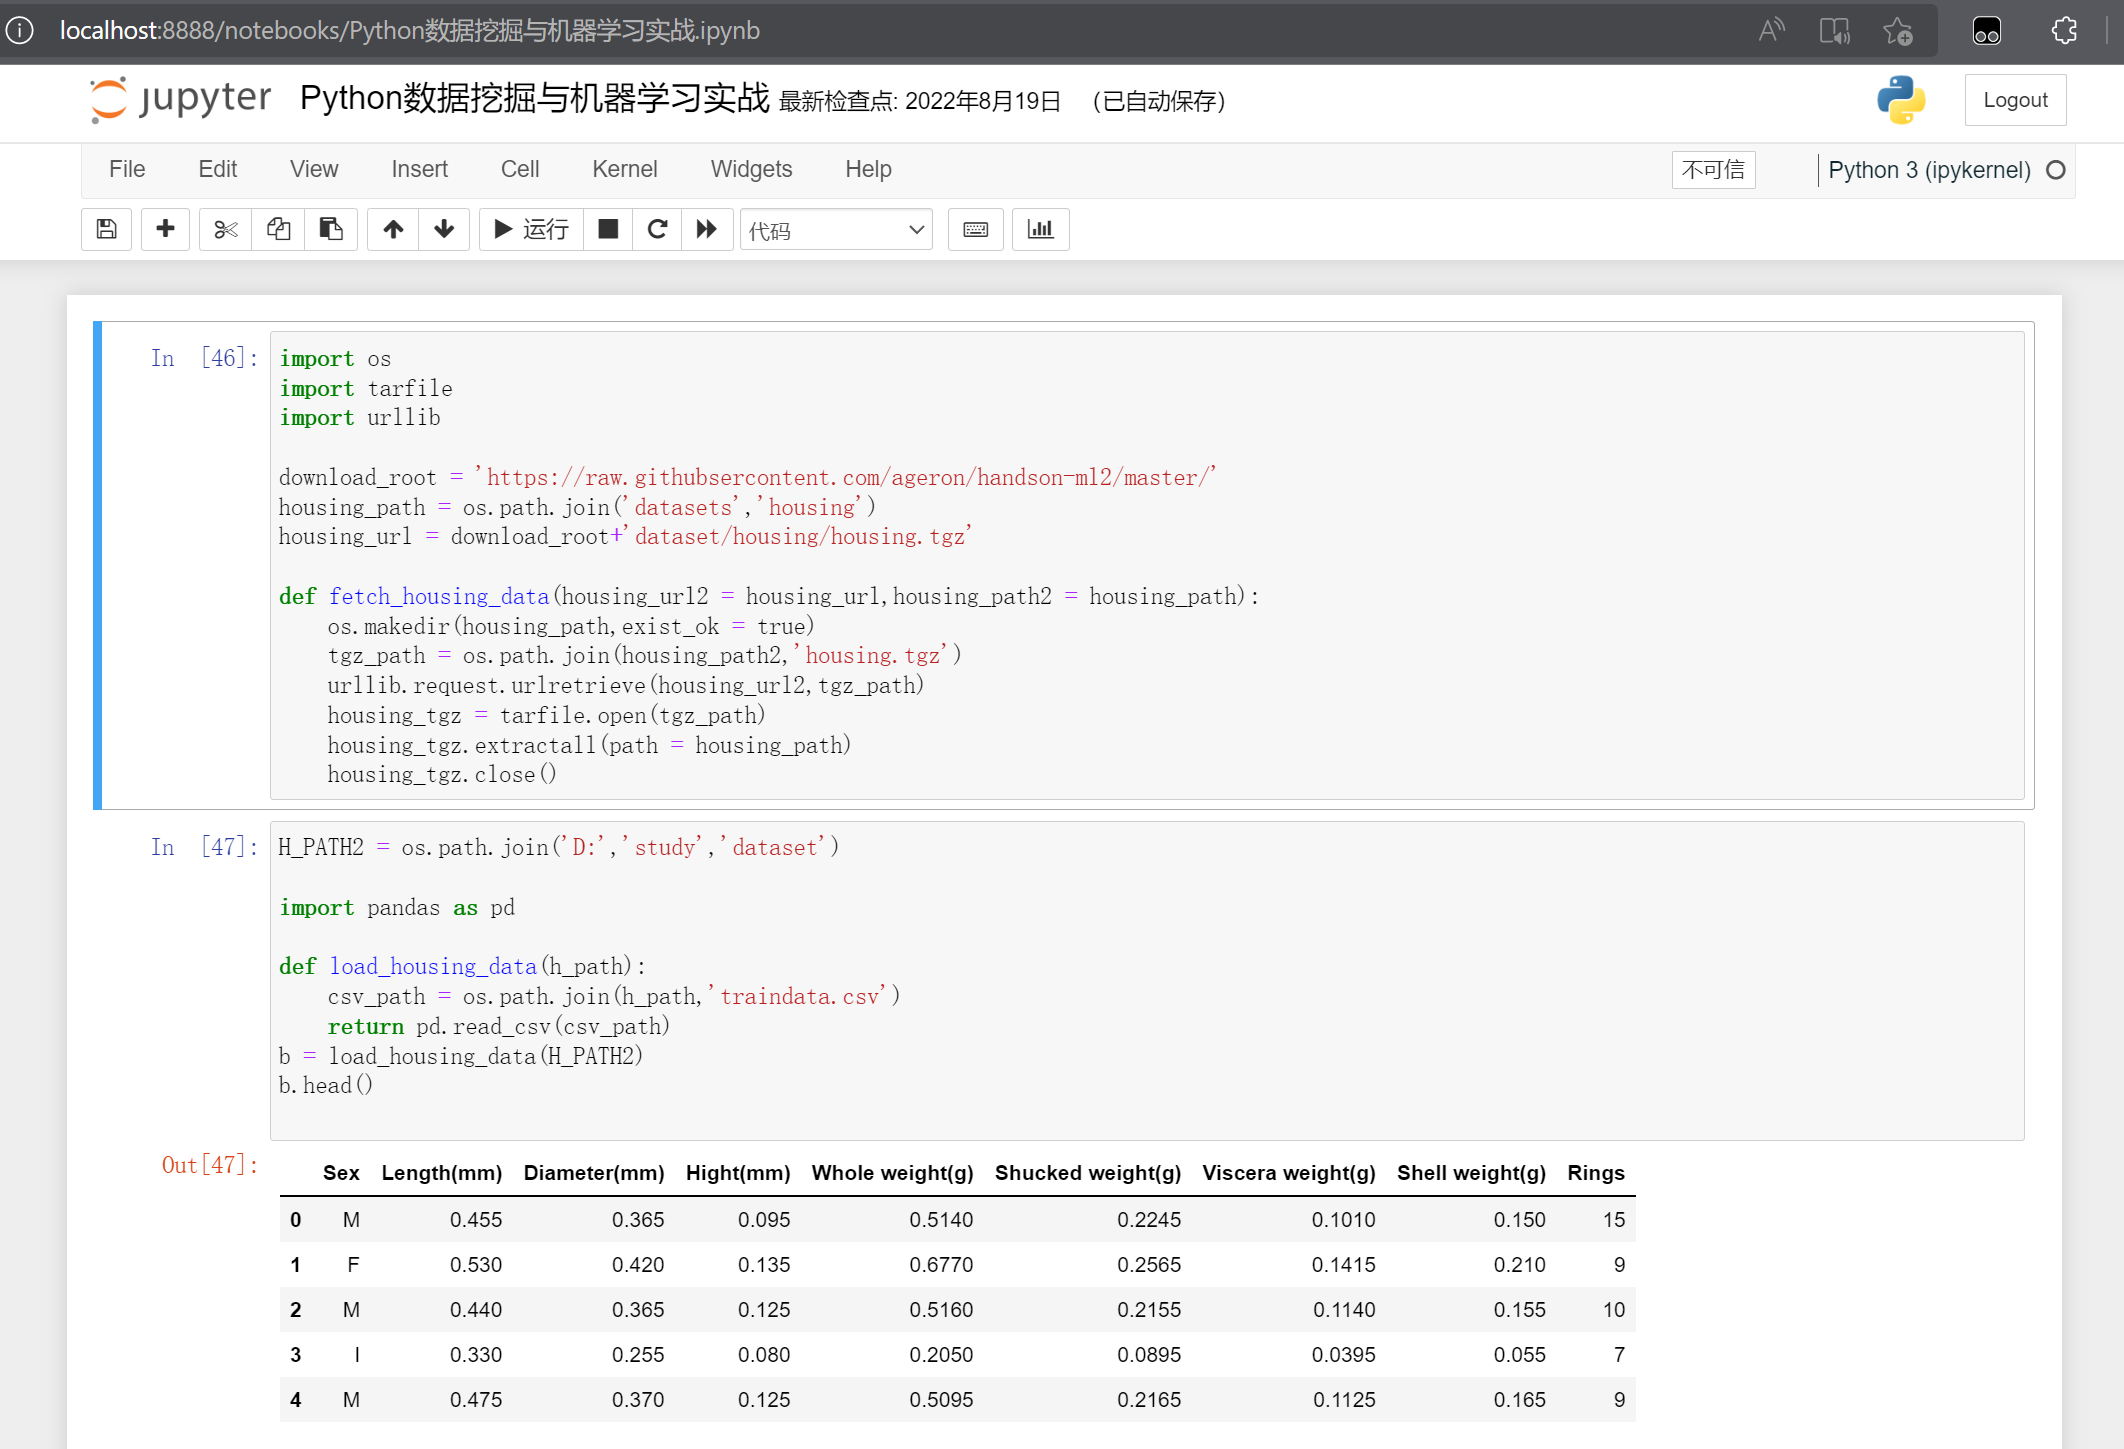
Task: Open the Edit menu
Action: pyautogui.click(x=218, y=169)
